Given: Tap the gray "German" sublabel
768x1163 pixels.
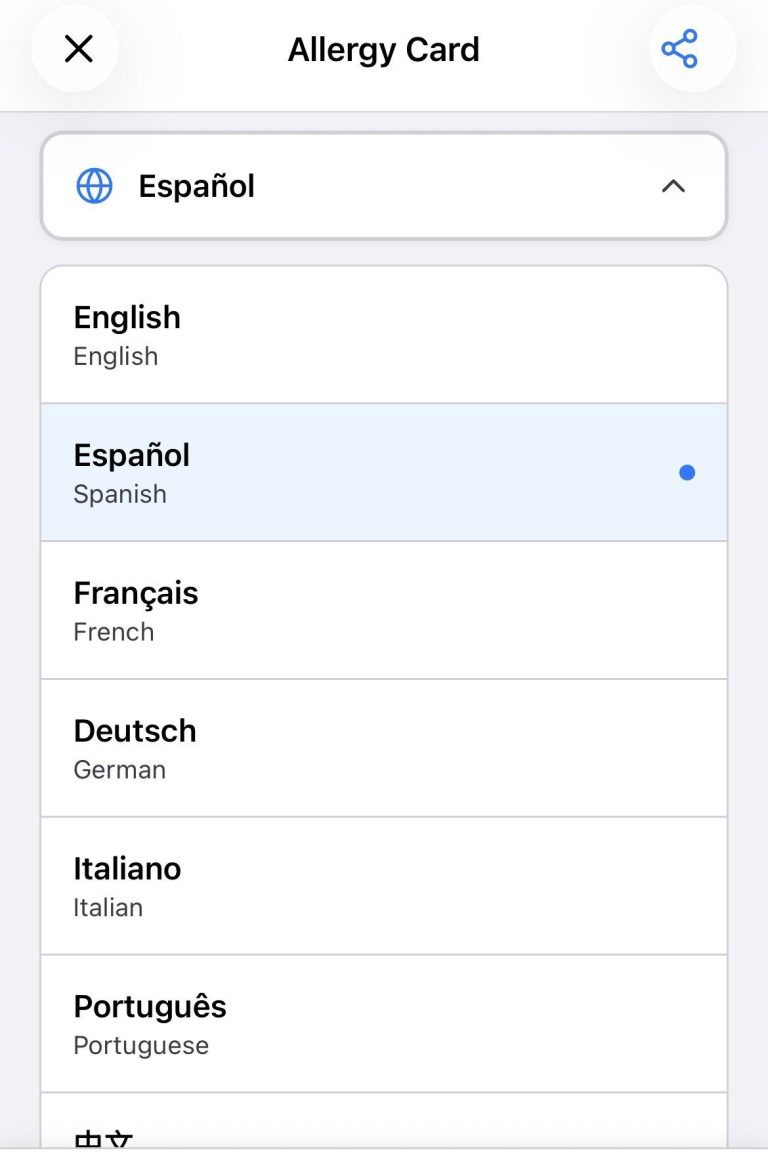Looking at the screenshot, I should tap(120, 770).
